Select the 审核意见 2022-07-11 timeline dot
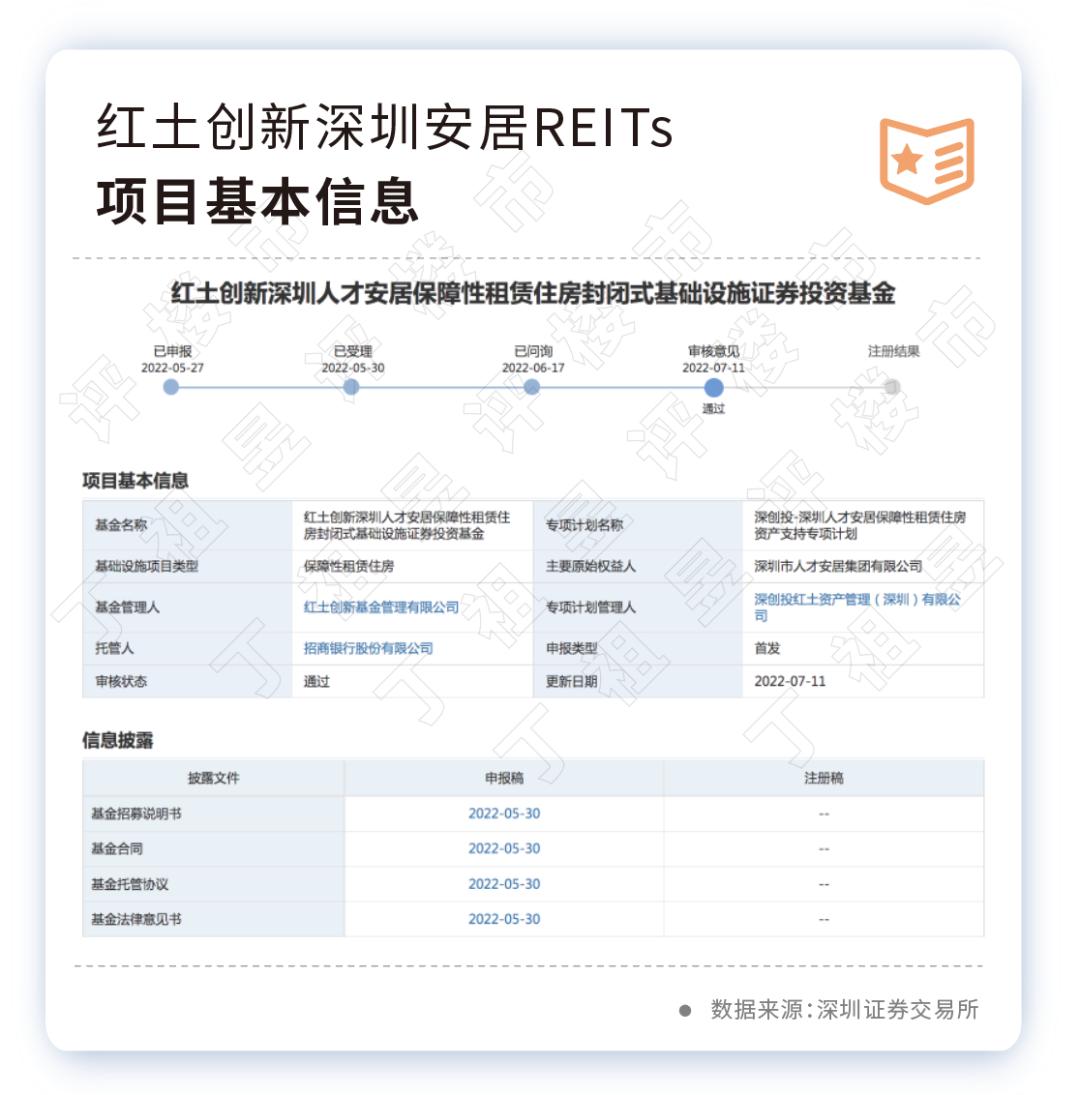This screenshot has height=1095, width=1080. pyautogui.click(x=713, y=387)
